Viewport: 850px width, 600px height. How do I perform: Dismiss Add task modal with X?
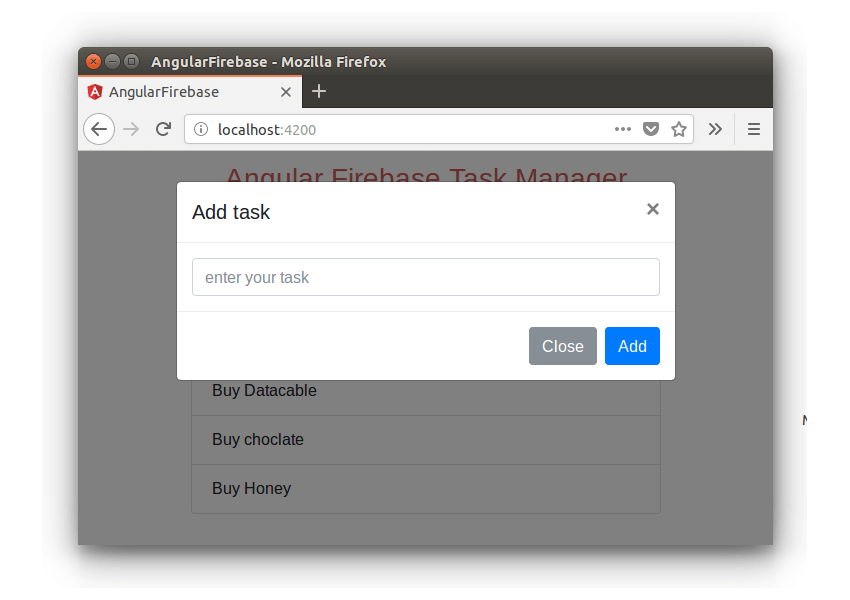click(653, 209)
